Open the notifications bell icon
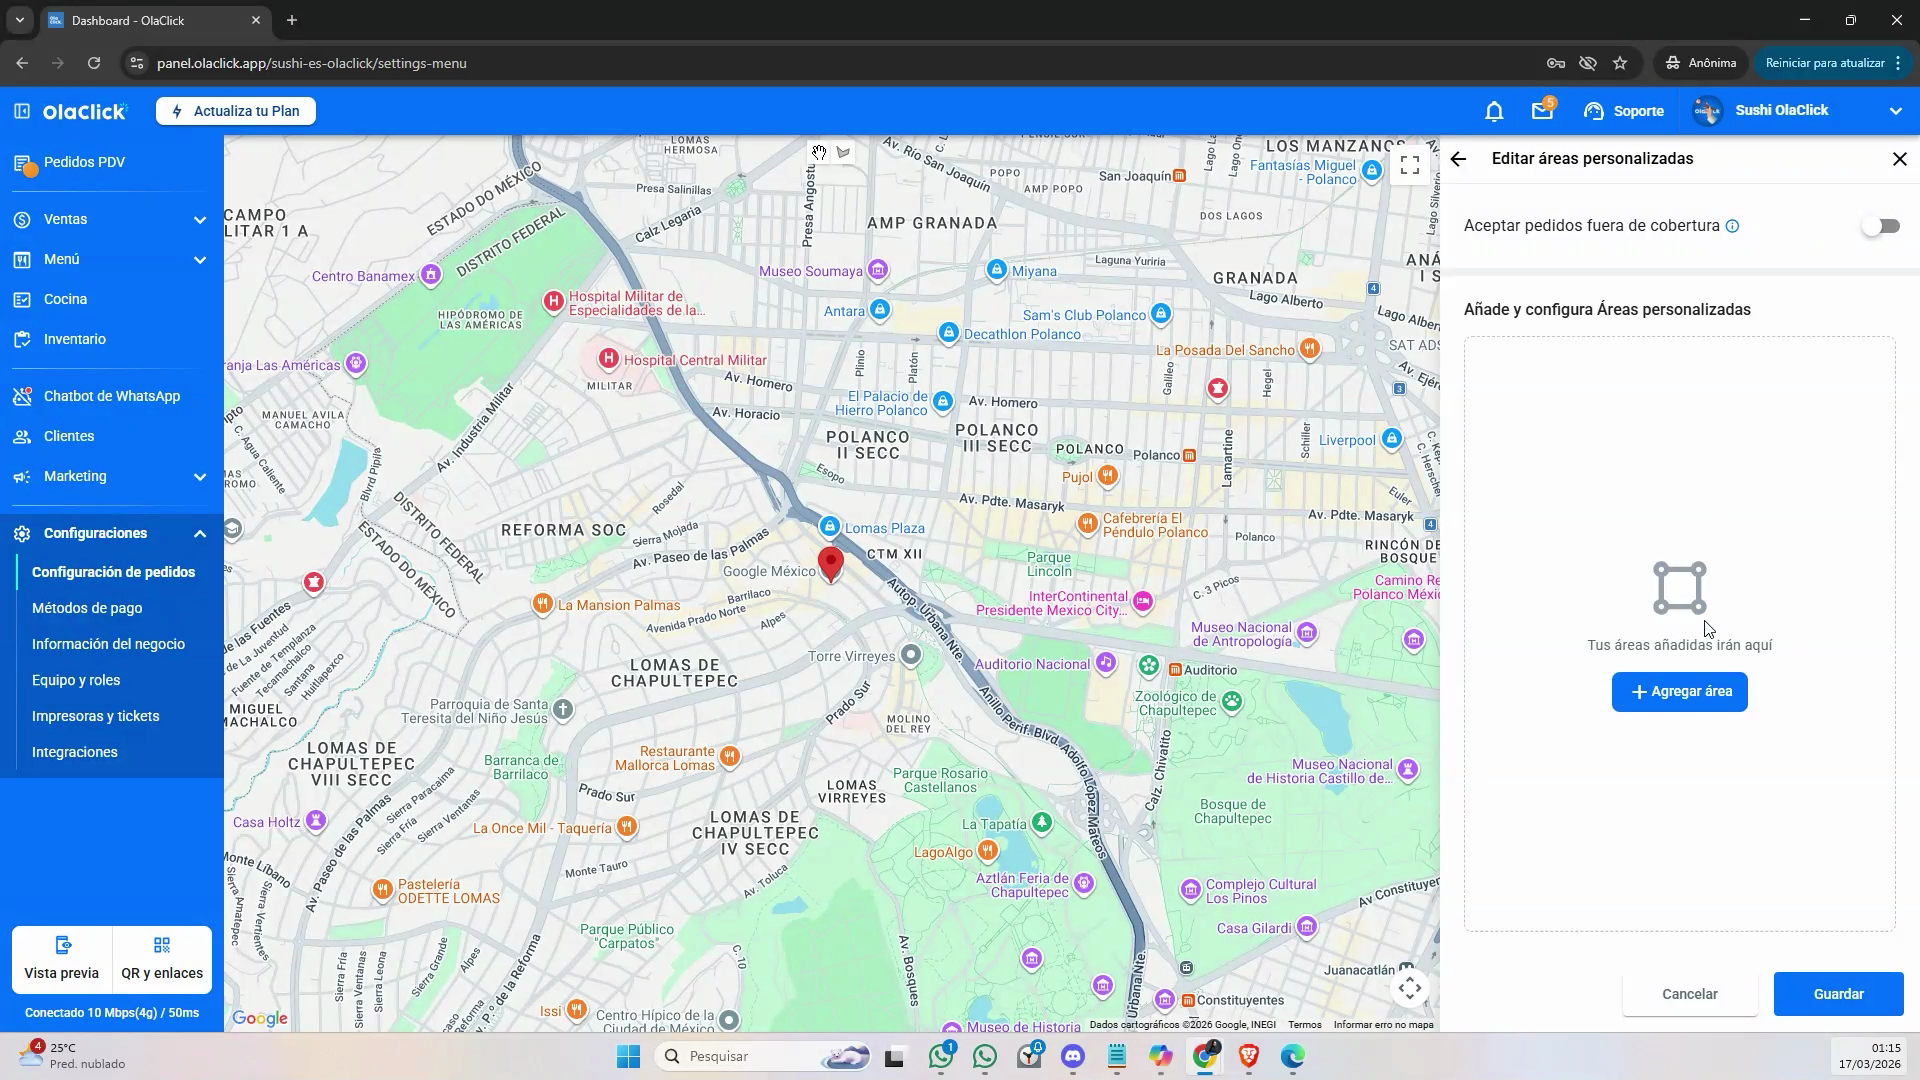The width and height of the screenshot is (1920, 1080). (x=1494, y=111)
